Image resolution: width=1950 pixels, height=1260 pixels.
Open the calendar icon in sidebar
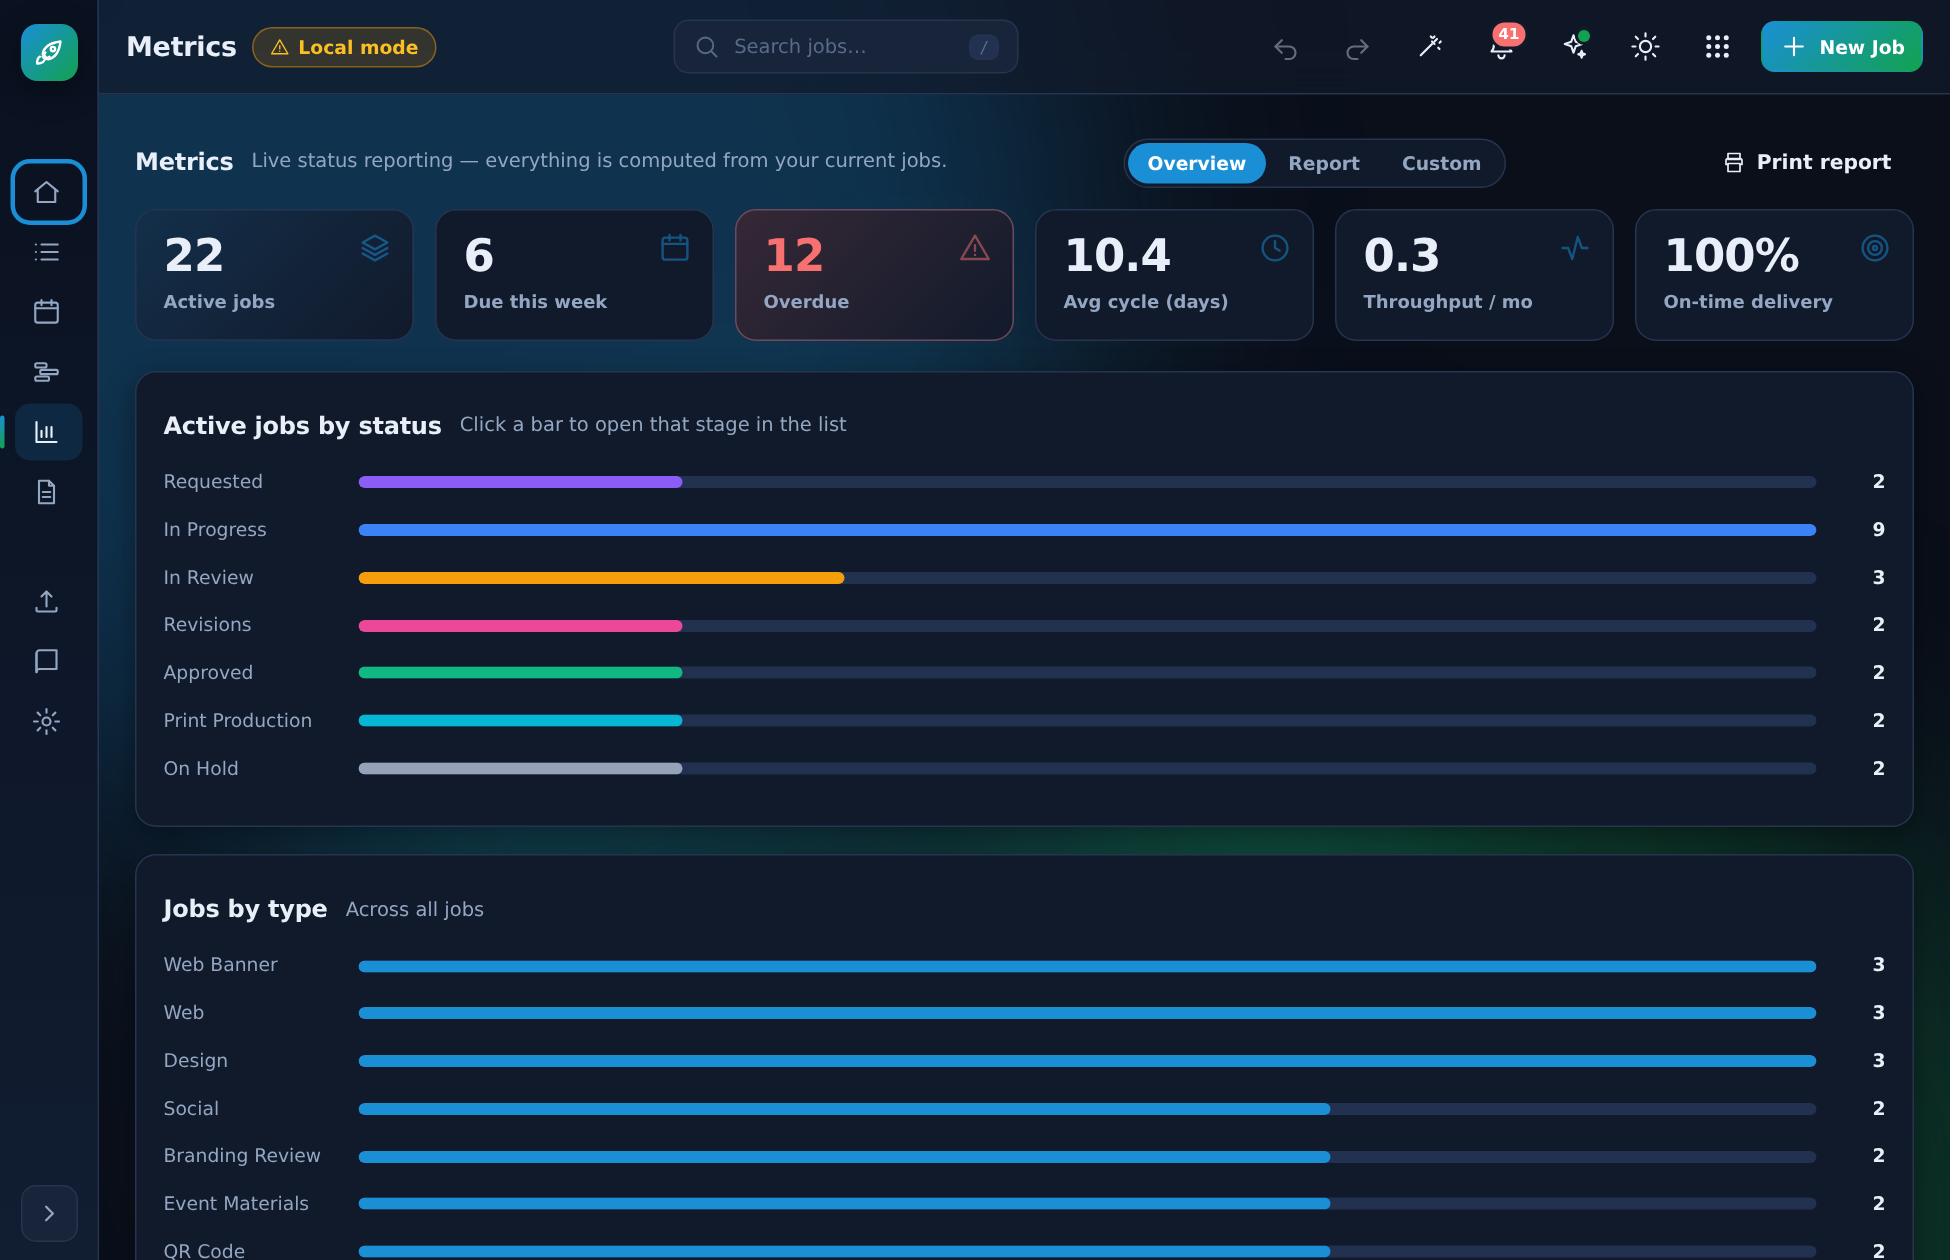tap(47, 312)
